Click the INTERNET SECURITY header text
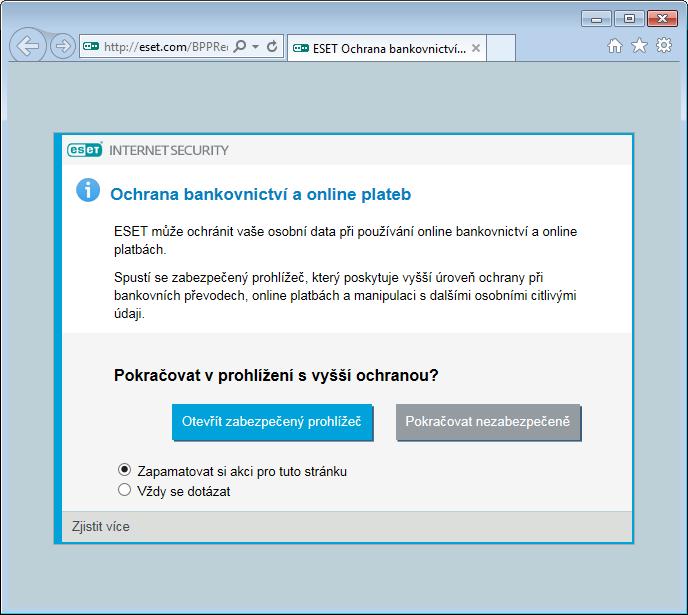This screenshot has height=615, width=688. coord(169,150)
